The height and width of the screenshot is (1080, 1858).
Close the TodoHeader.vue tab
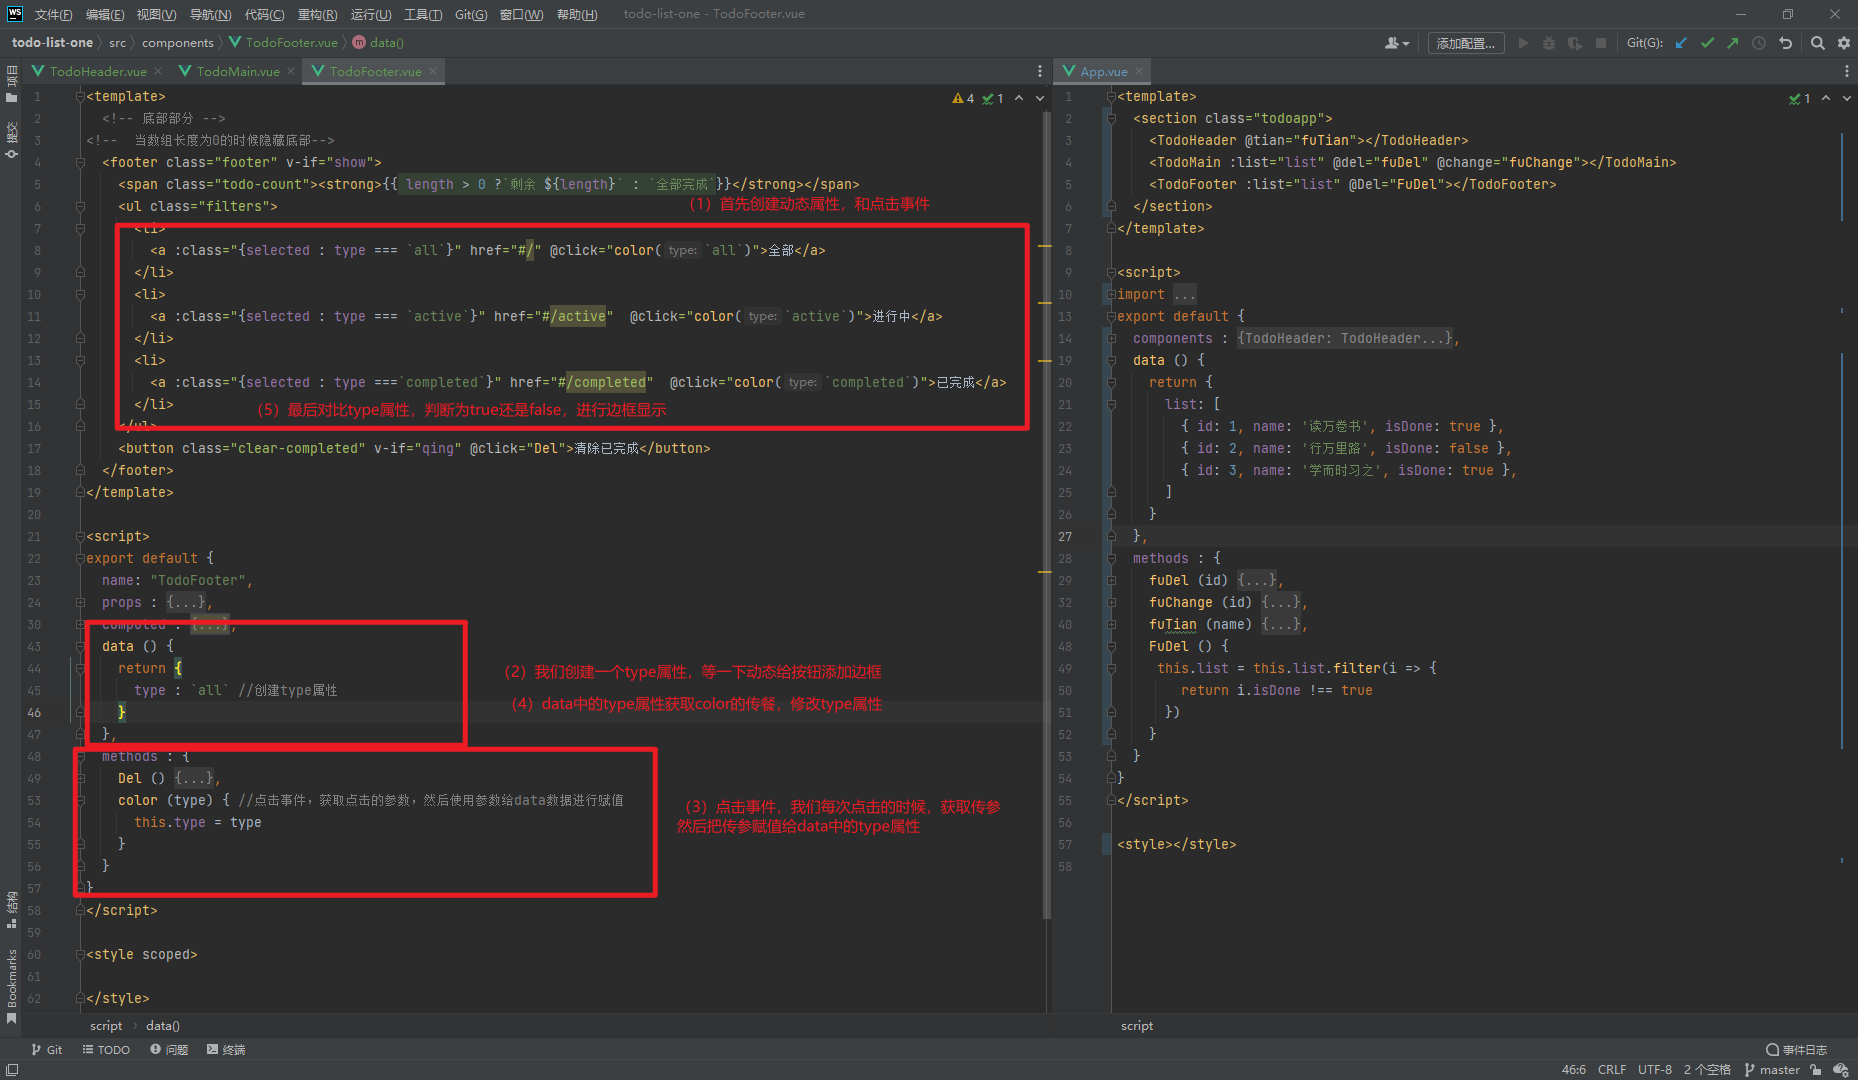click(x=158, y=71)
